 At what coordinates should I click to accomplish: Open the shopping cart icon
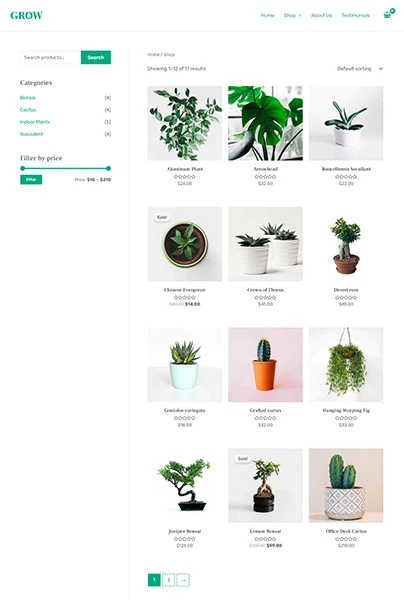pyautogui.click(x=387, y=15)
